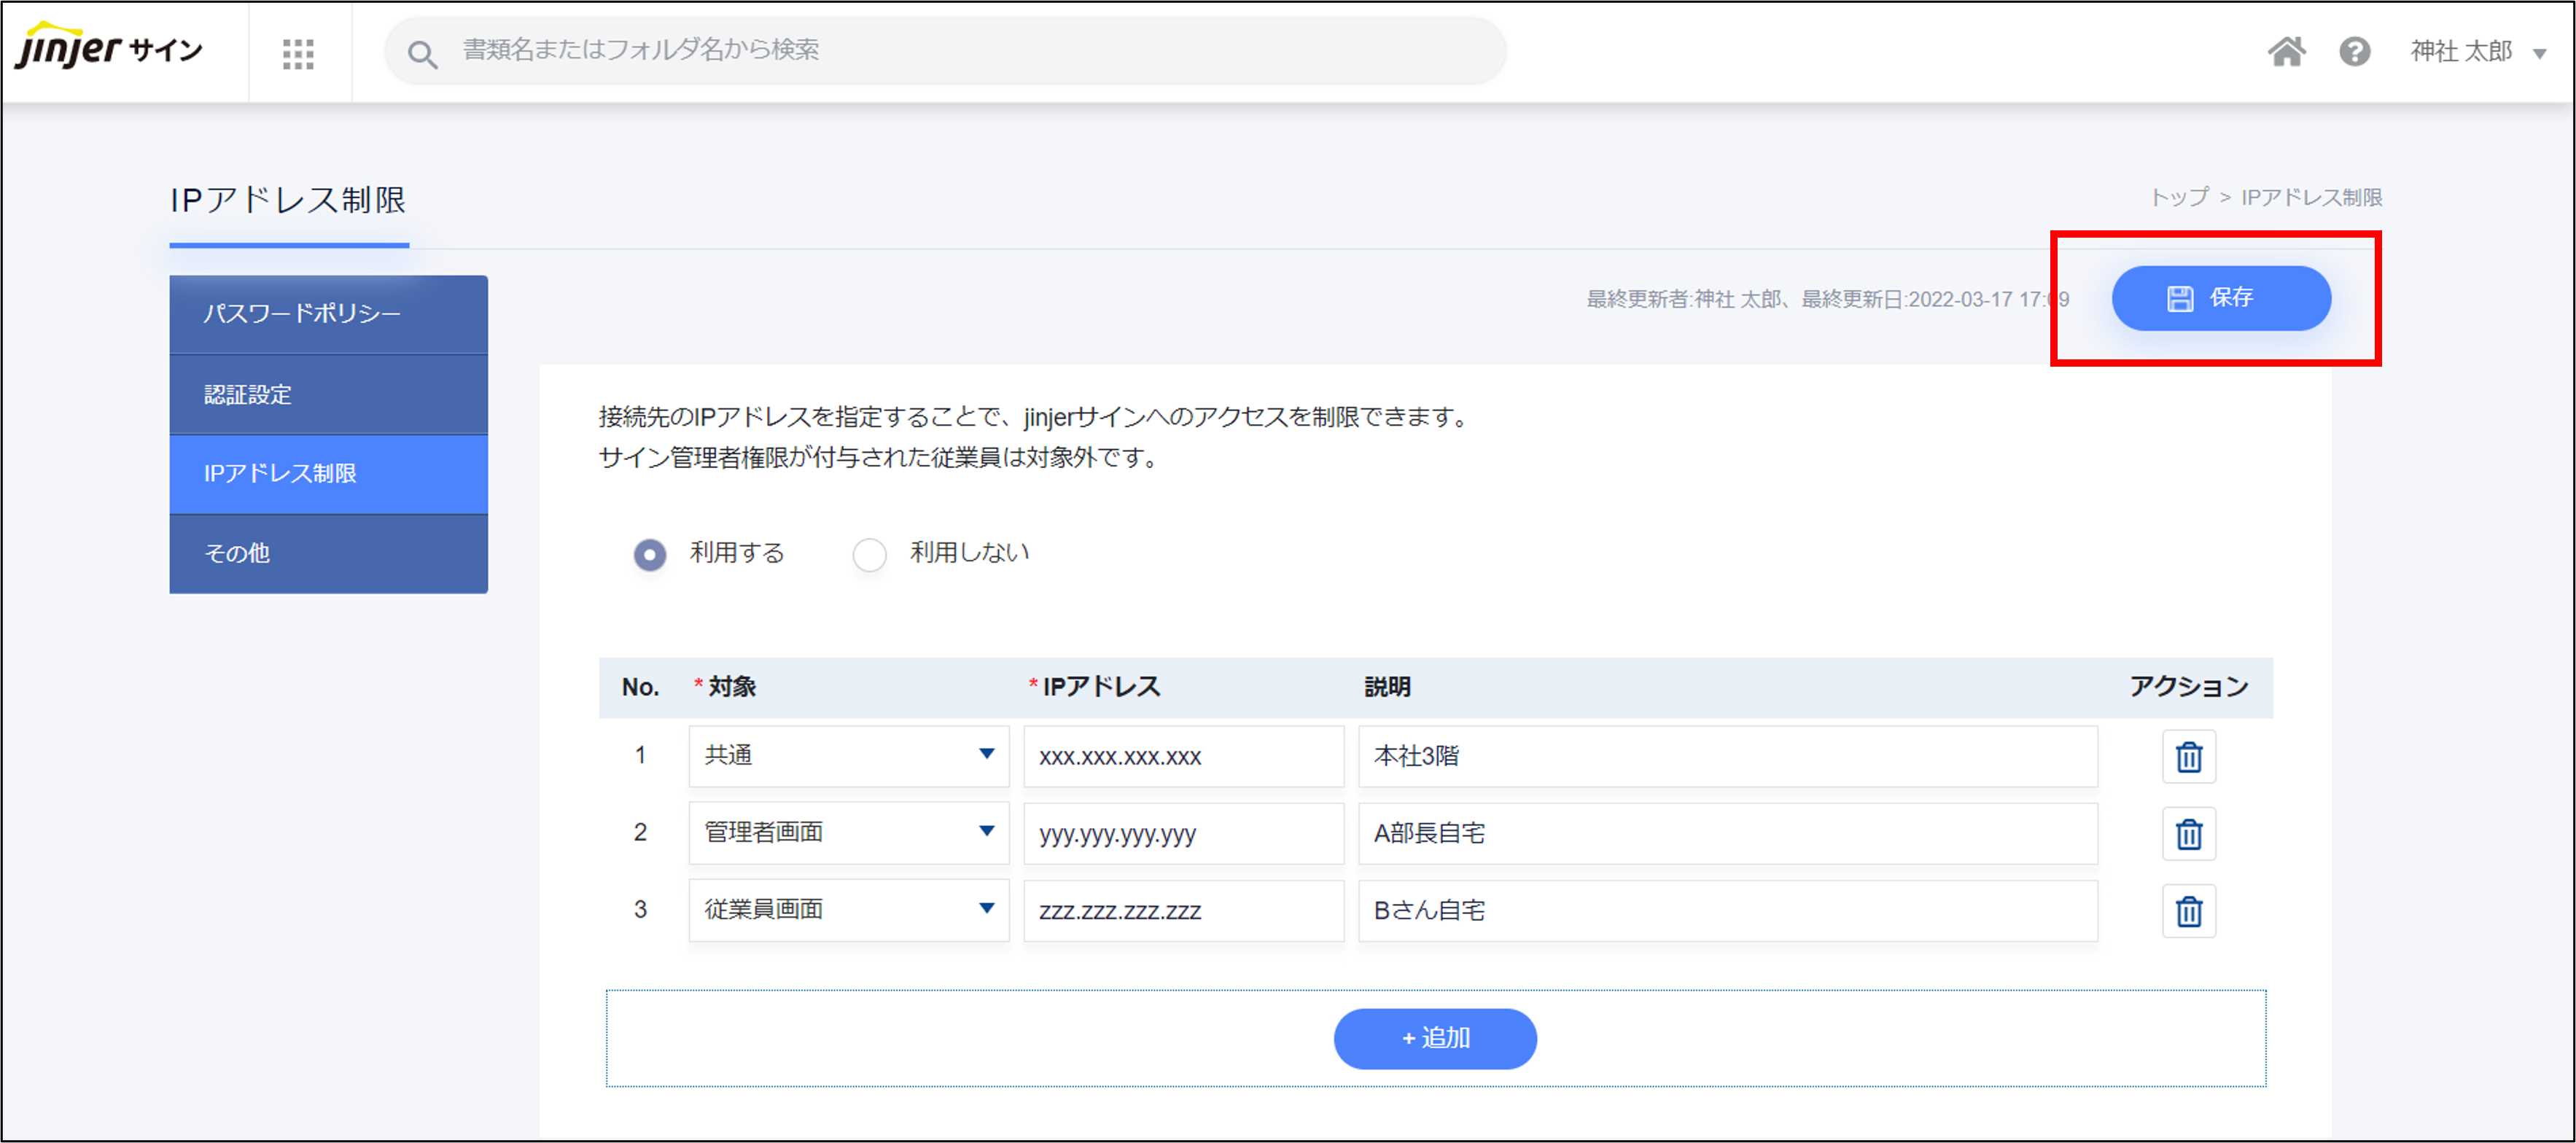This screenshot has width=2576, height=1143.
Task: Delete row 1 with trash icon
Action: tap(2188, 757)
